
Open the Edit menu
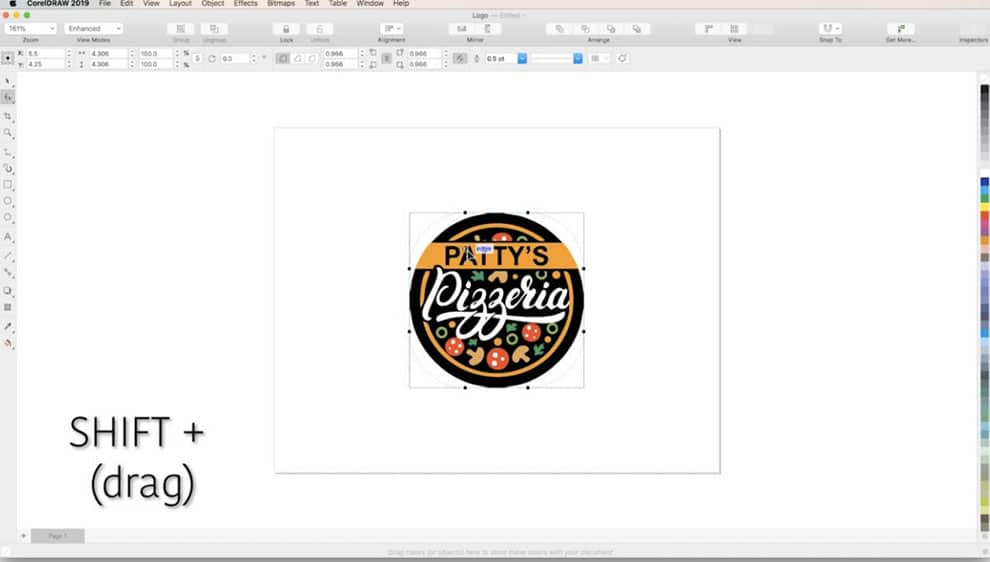point(127,4)
